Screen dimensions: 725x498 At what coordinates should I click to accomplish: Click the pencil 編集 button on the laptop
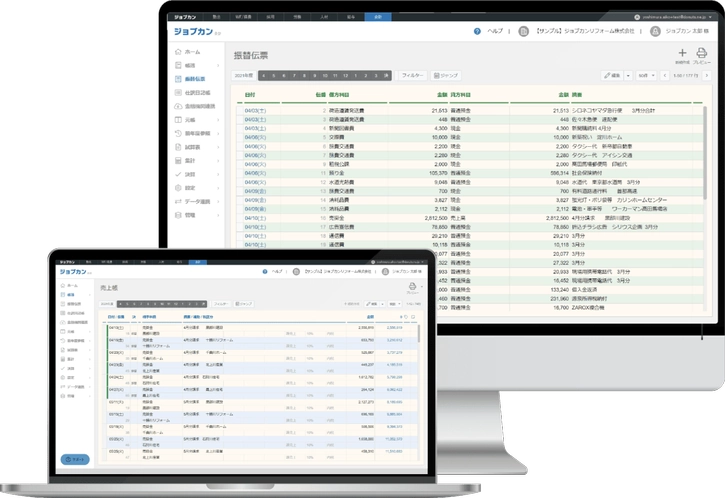coord(372,304)
